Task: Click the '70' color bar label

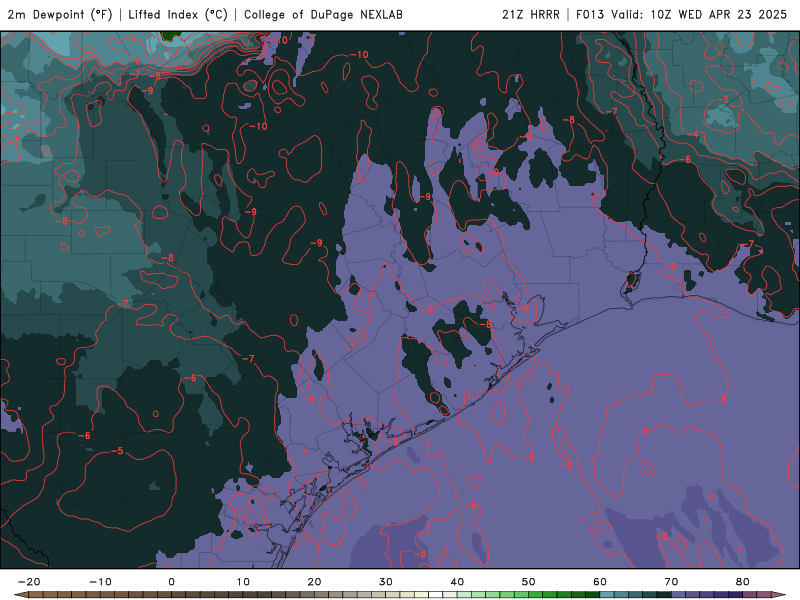Action: coord(671,582)
